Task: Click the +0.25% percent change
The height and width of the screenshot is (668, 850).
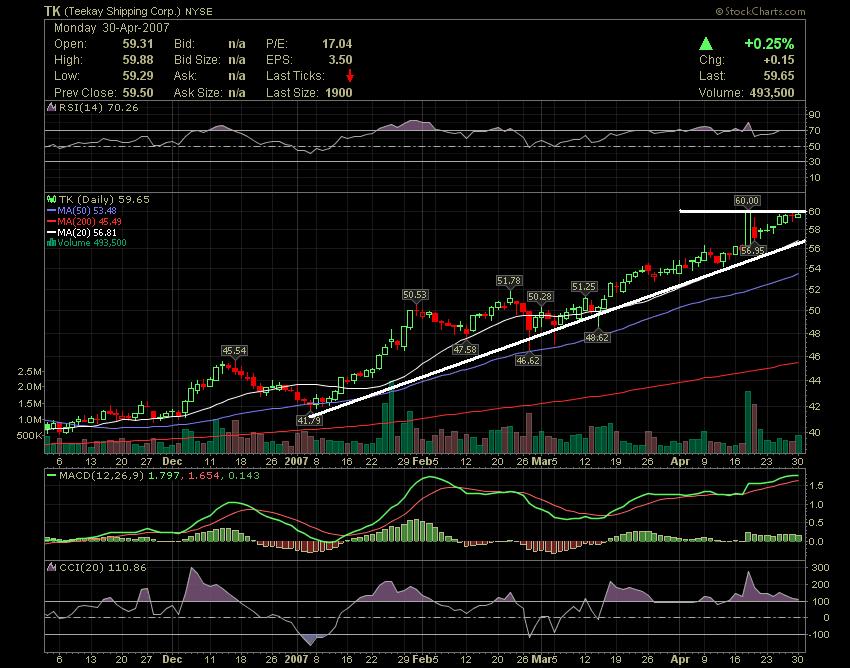Action: 769,43
